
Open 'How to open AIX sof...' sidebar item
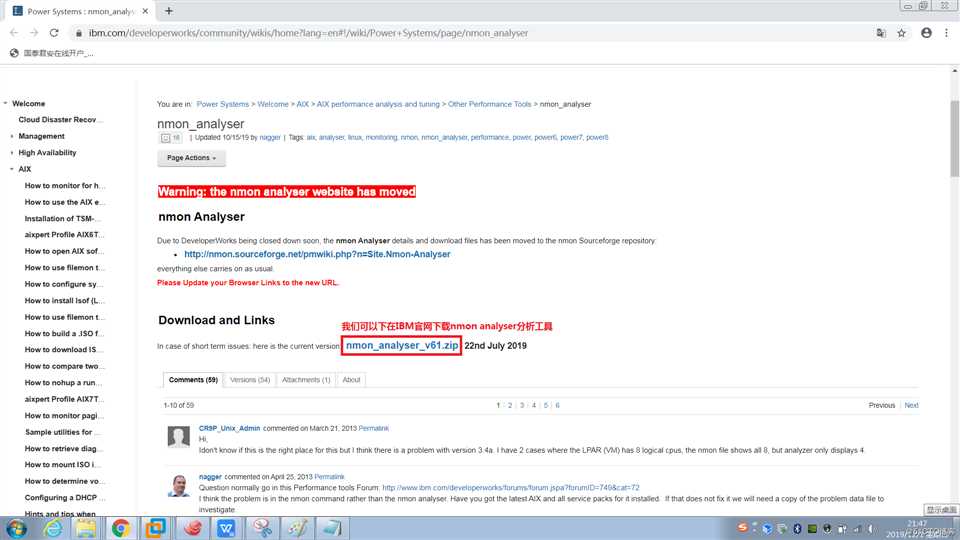[x=64, y=251]
